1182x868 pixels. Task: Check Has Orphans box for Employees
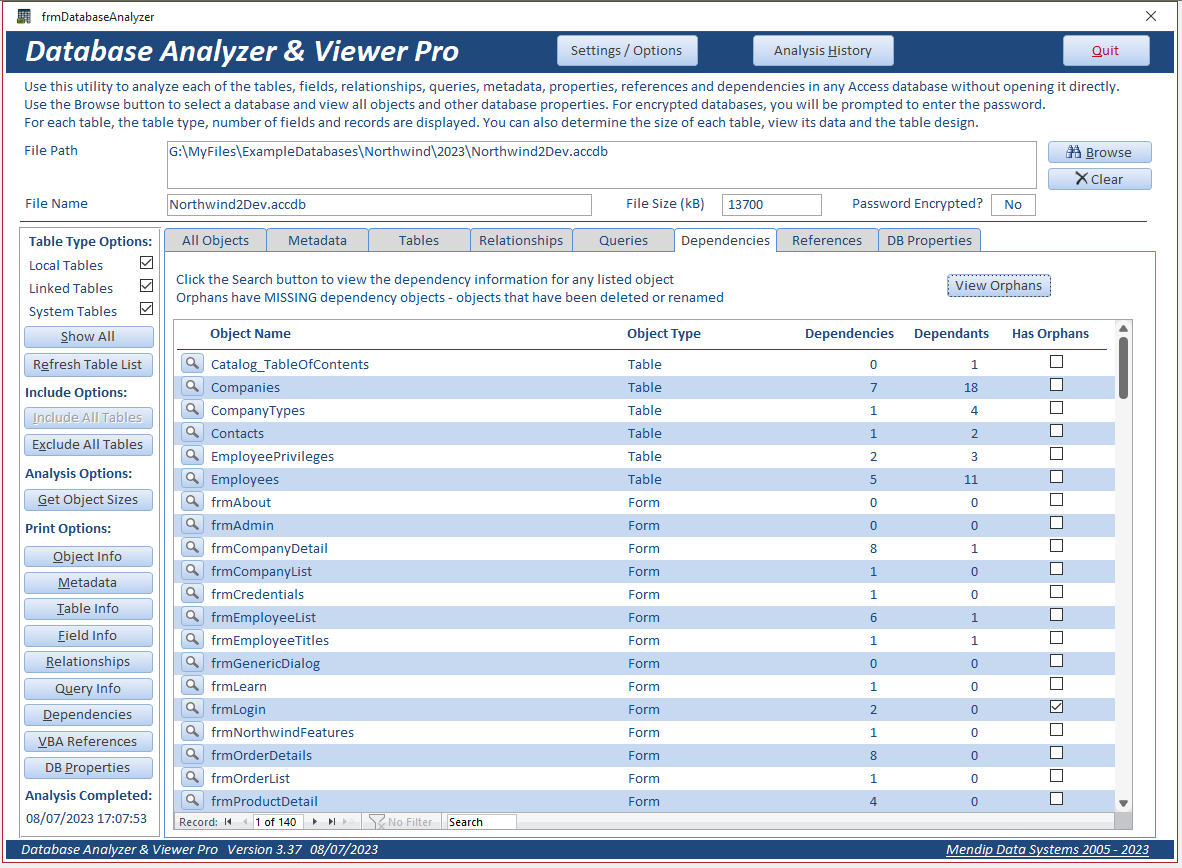pos(1056,477)
